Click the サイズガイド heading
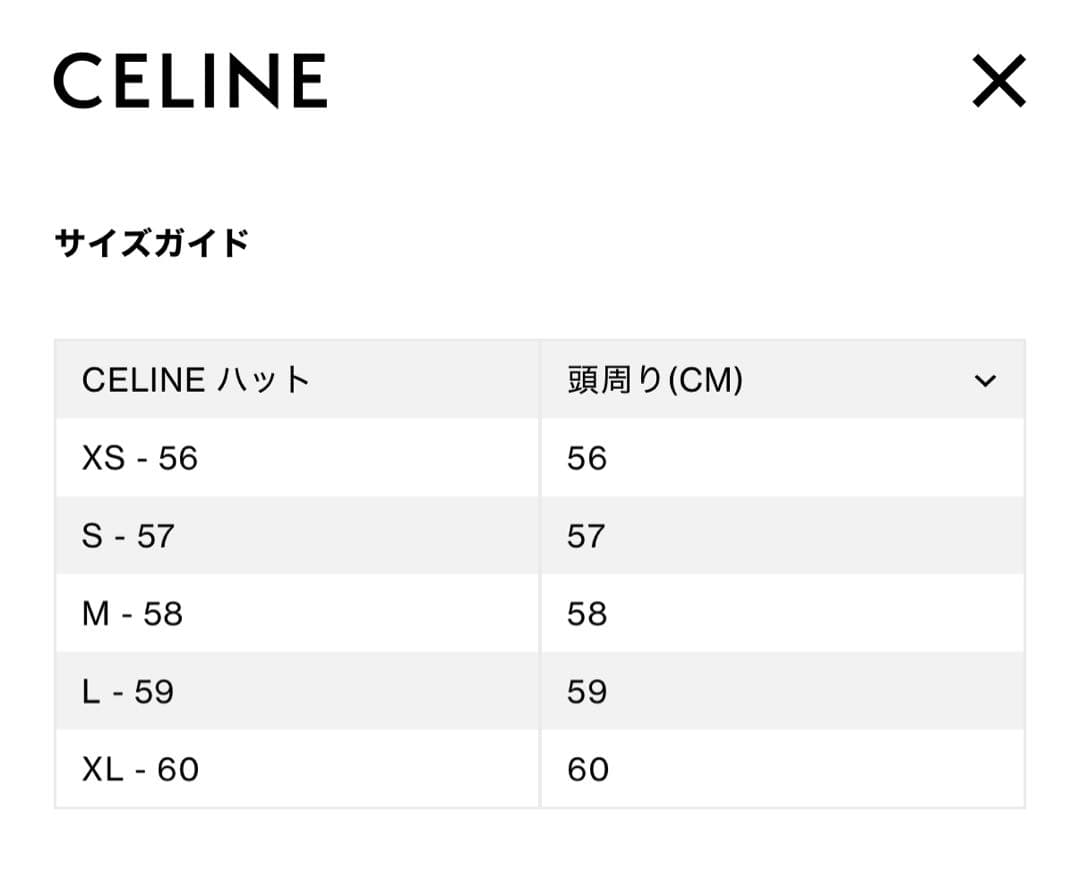Viewport: 1080px width, 881px height. [151, 238]
